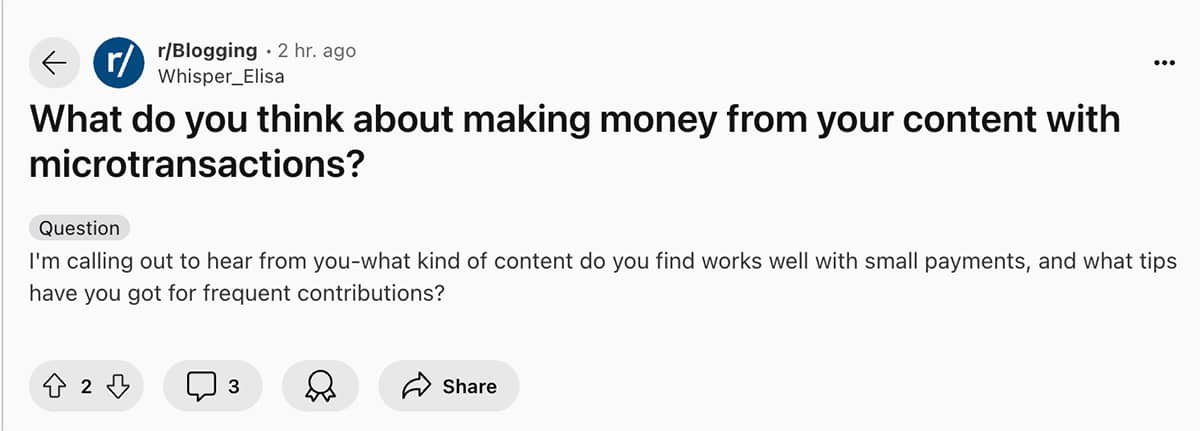Screen dimensions: 1200x431
Task: Open the three-dot post options menu
Action: [1163, 63]
